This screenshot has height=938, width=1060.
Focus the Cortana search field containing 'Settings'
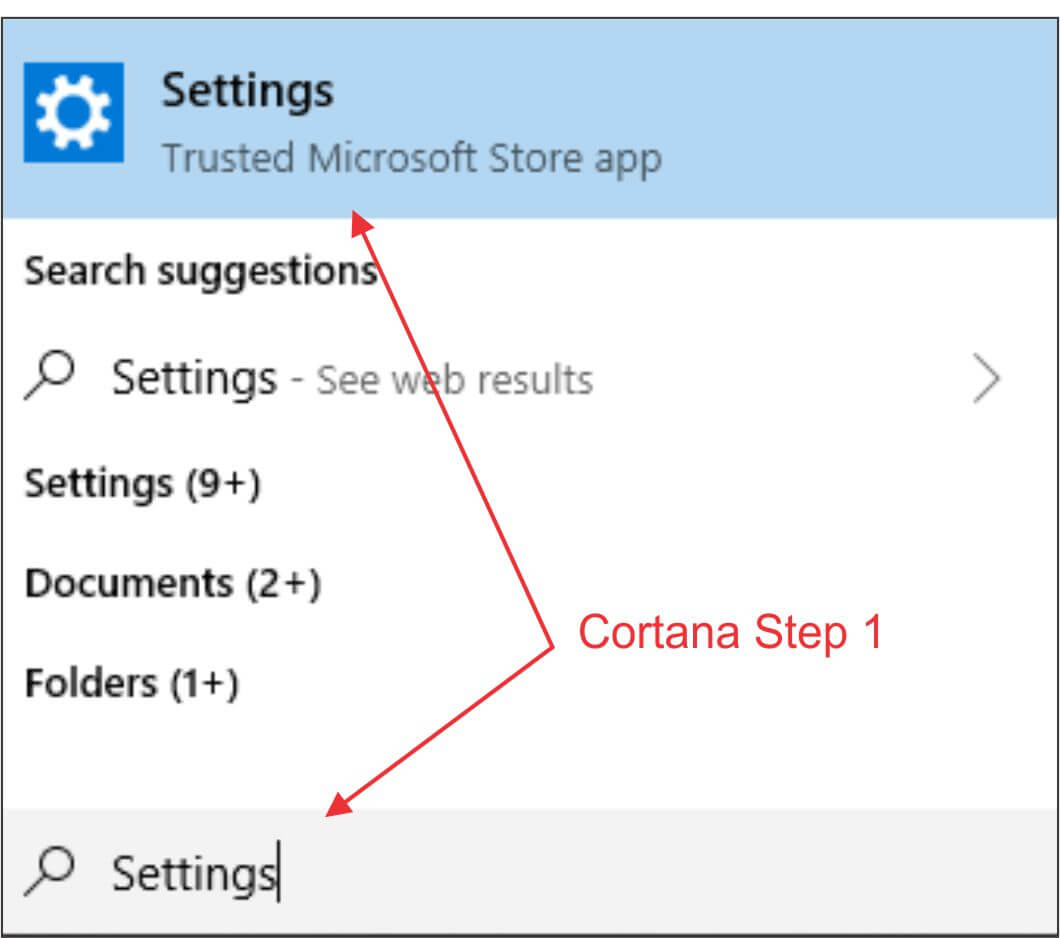[530, 872]
